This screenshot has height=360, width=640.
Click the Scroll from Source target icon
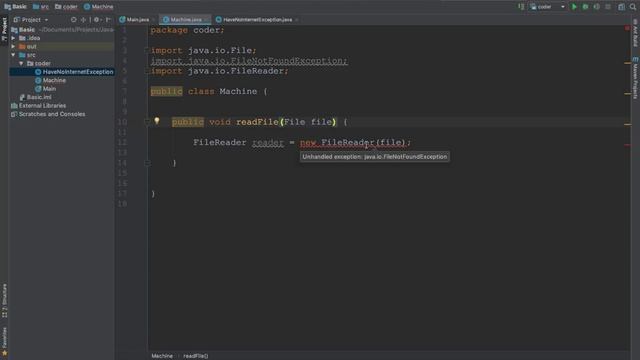(x=73, y=20)
